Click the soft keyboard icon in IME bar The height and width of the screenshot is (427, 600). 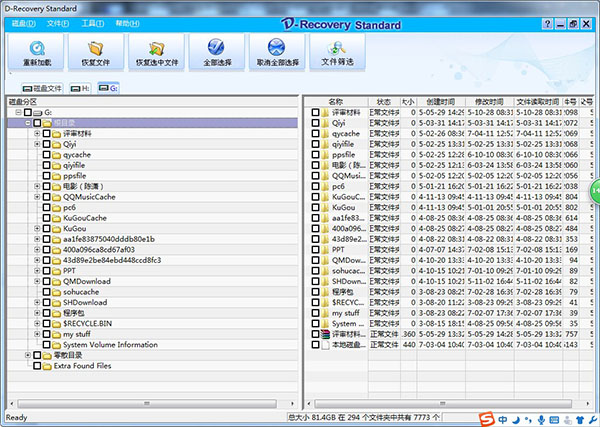coord(554,420)
